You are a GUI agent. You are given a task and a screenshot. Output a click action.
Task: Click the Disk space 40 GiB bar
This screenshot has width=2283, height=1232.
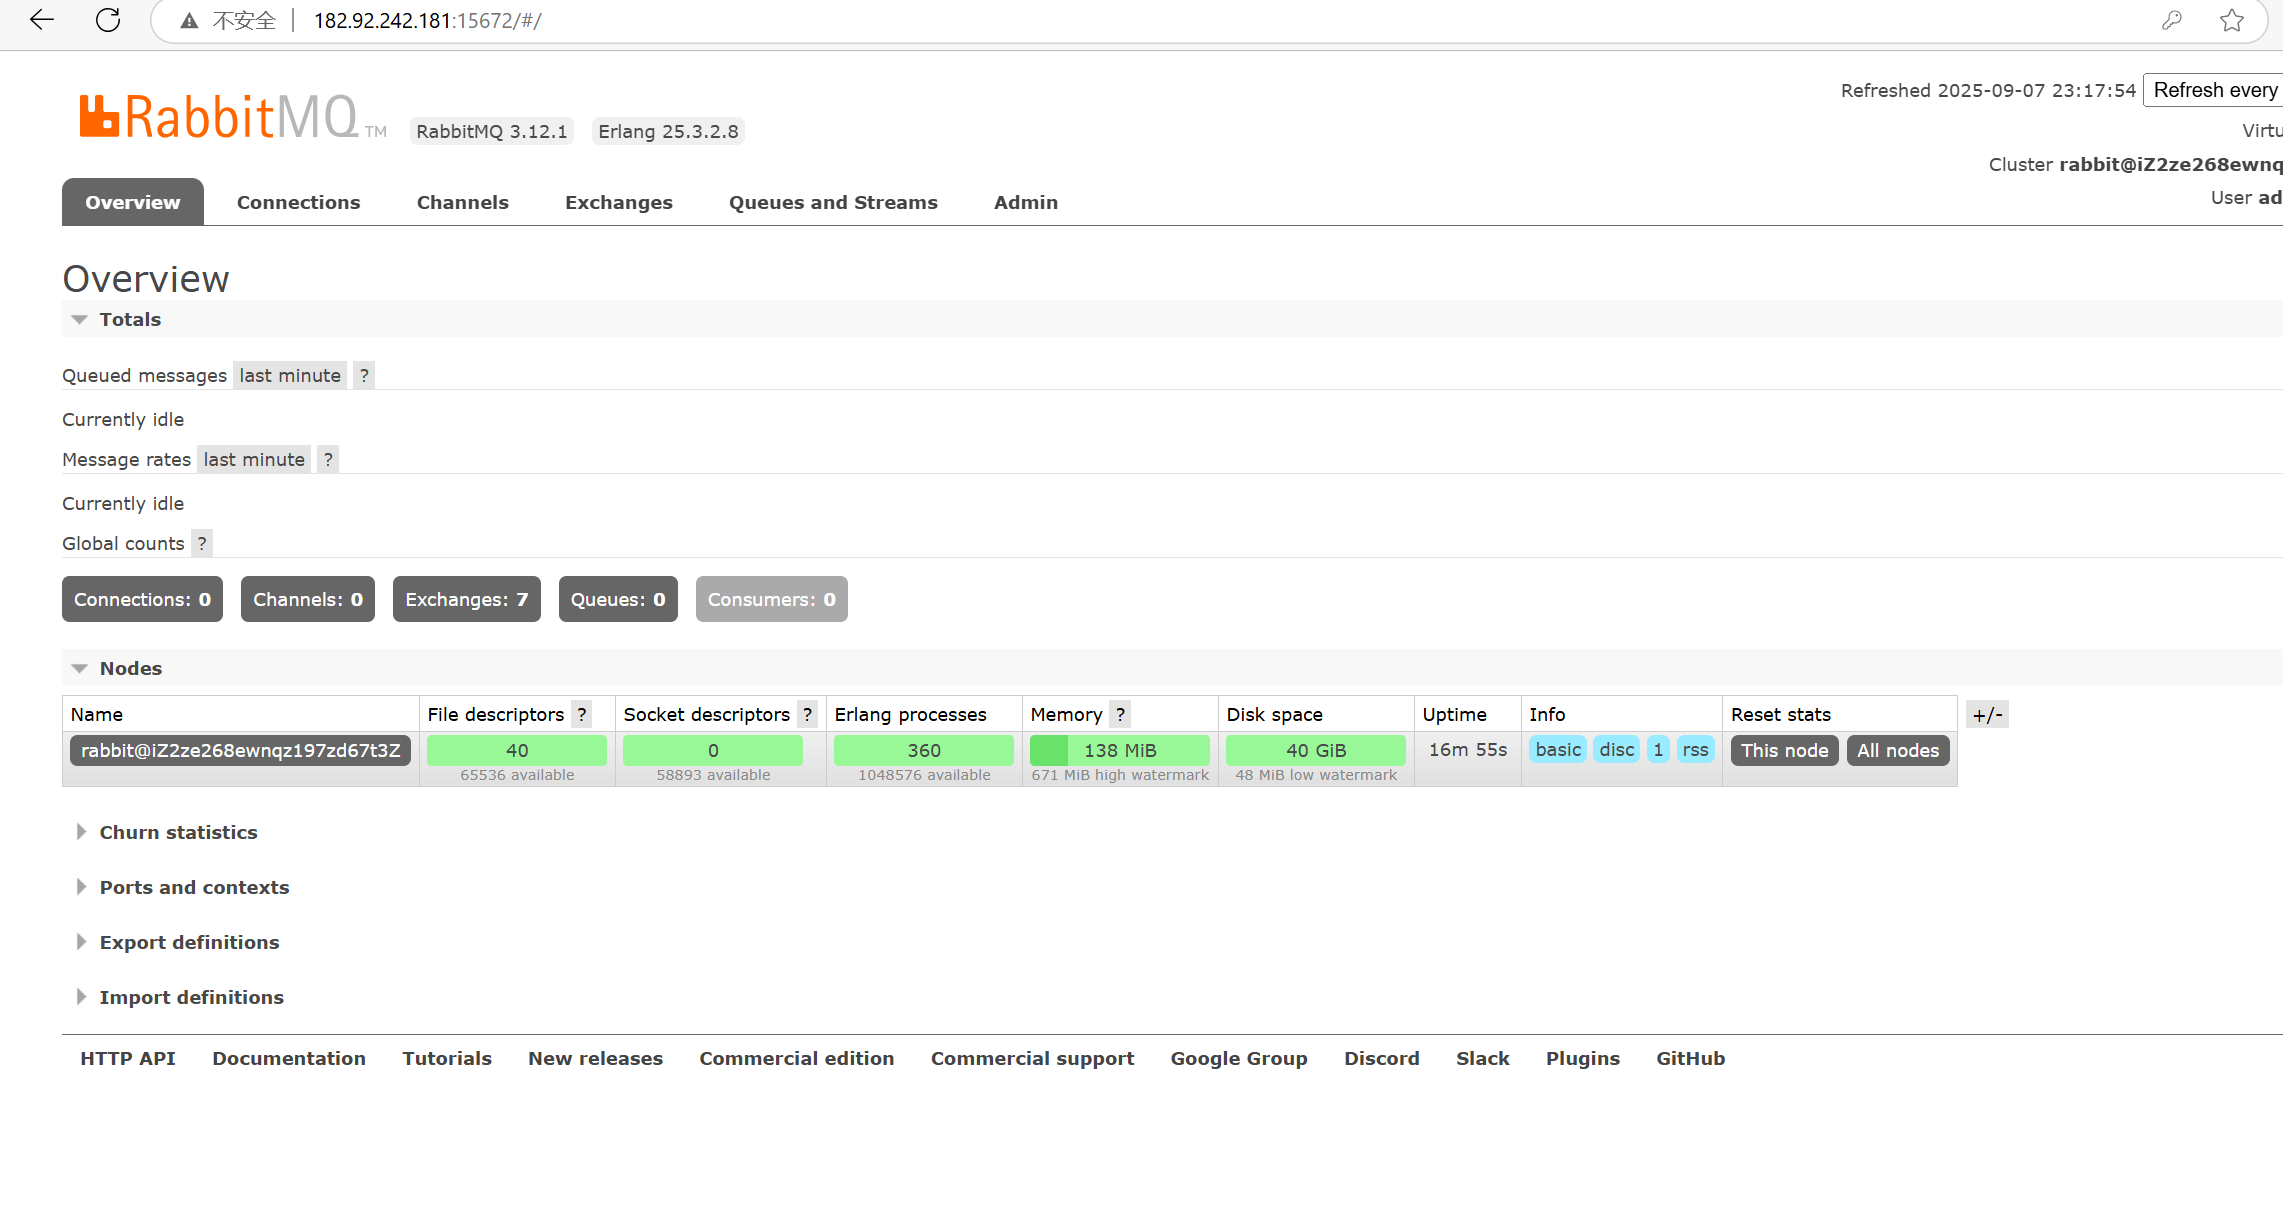tap(1316, 750)
